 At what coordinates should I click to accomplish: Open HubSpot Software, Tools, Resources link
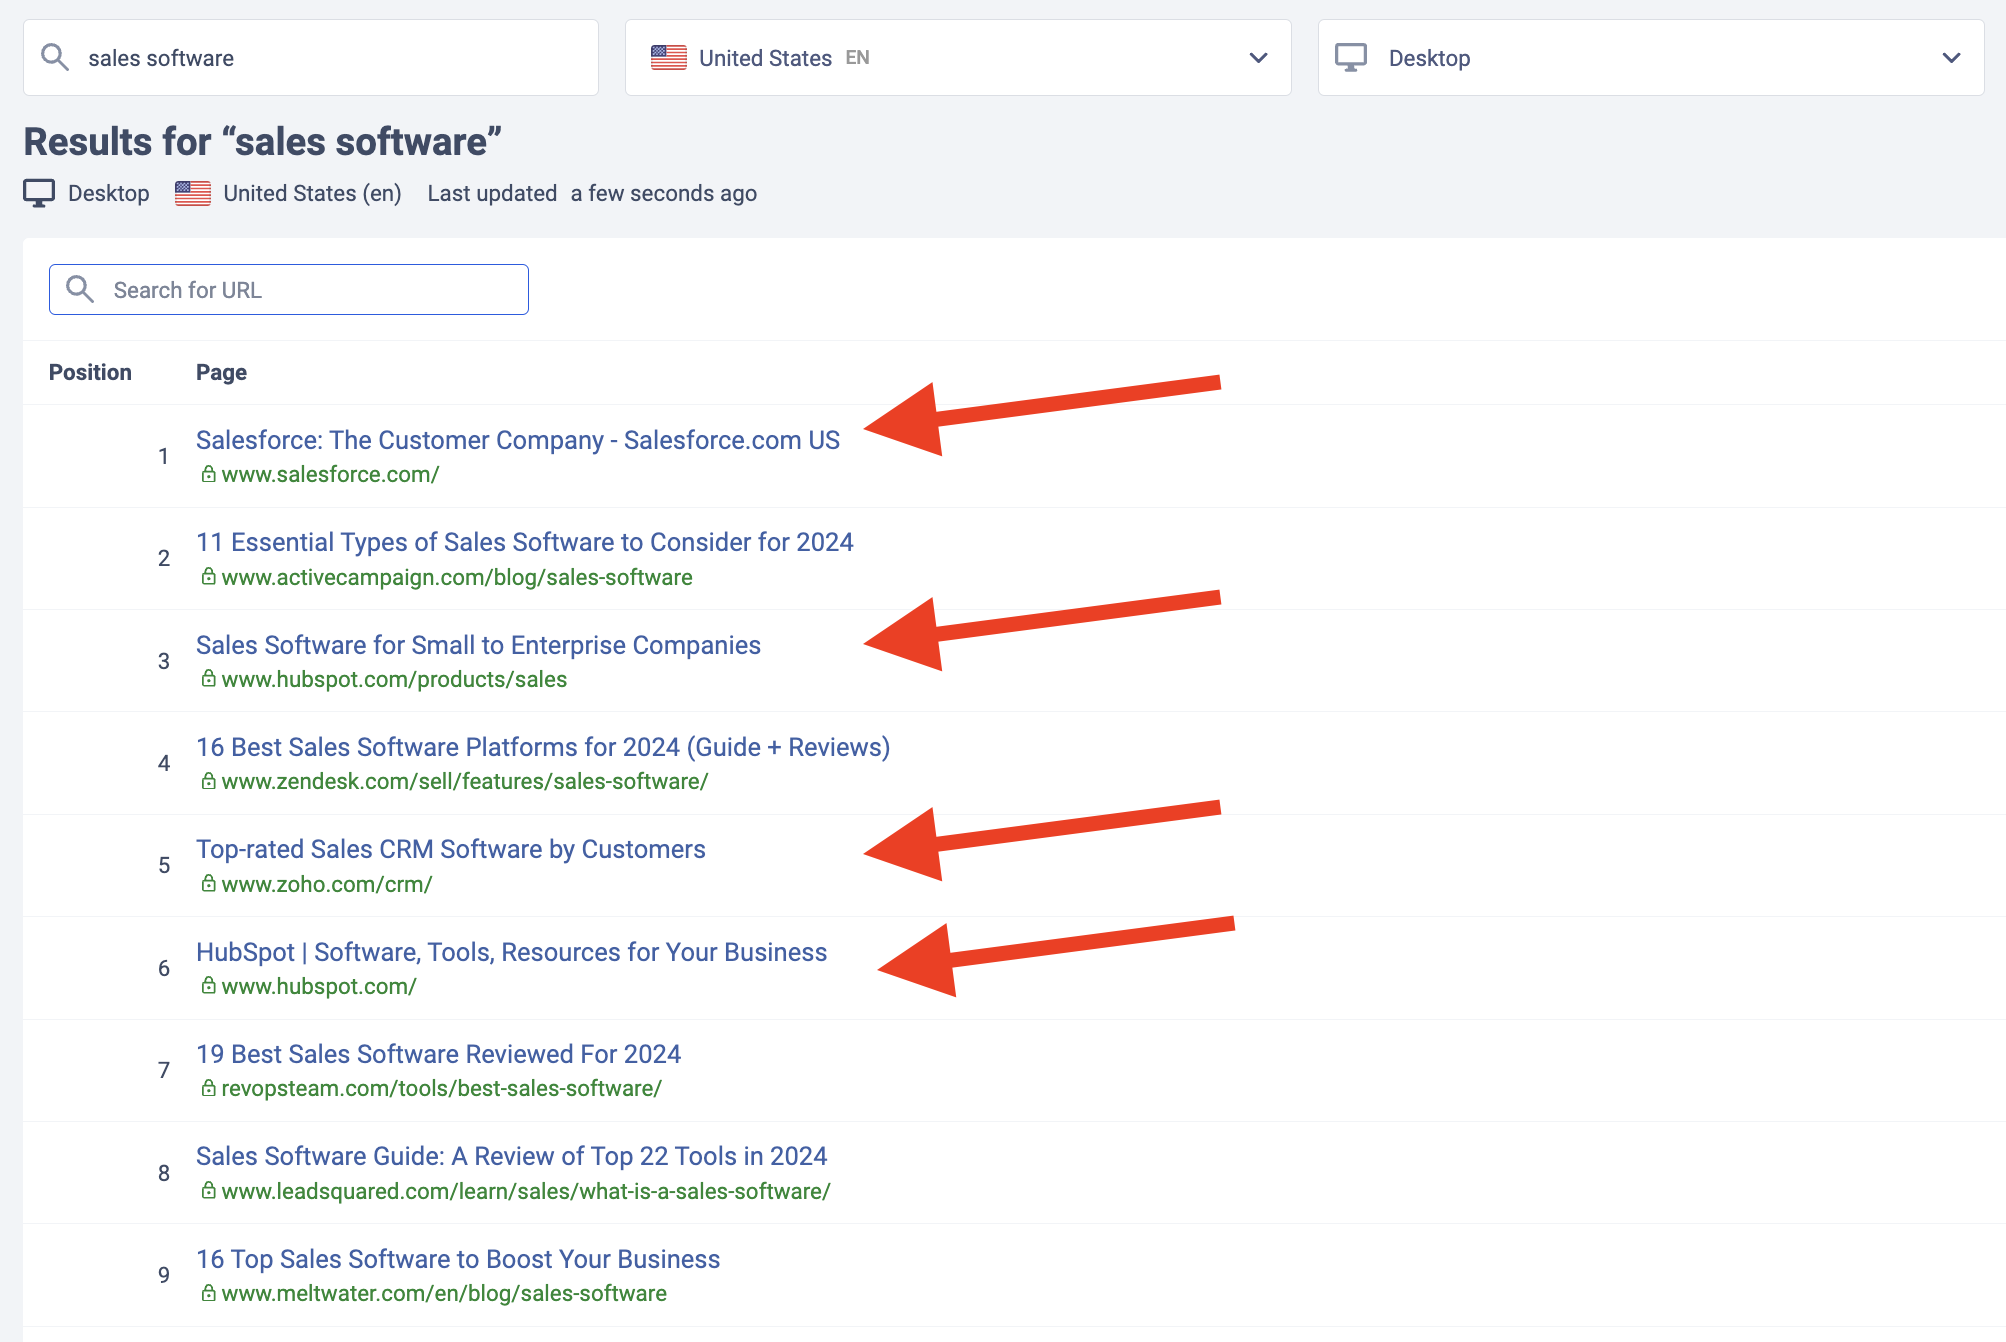pos(511,952)
